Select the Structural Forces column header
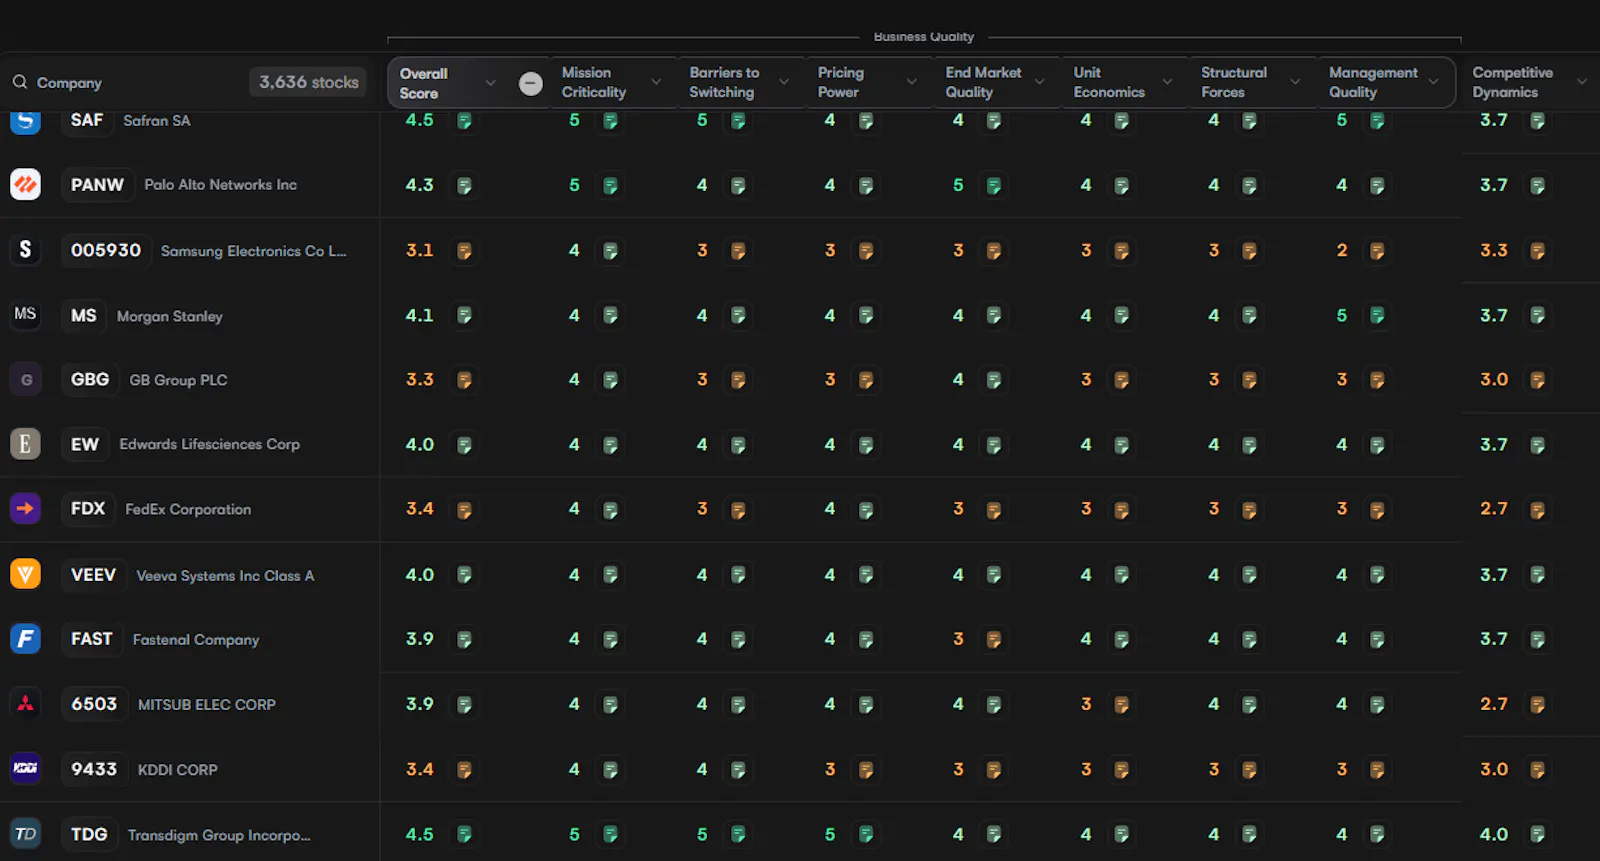1600x861 pixels. 1234,82
